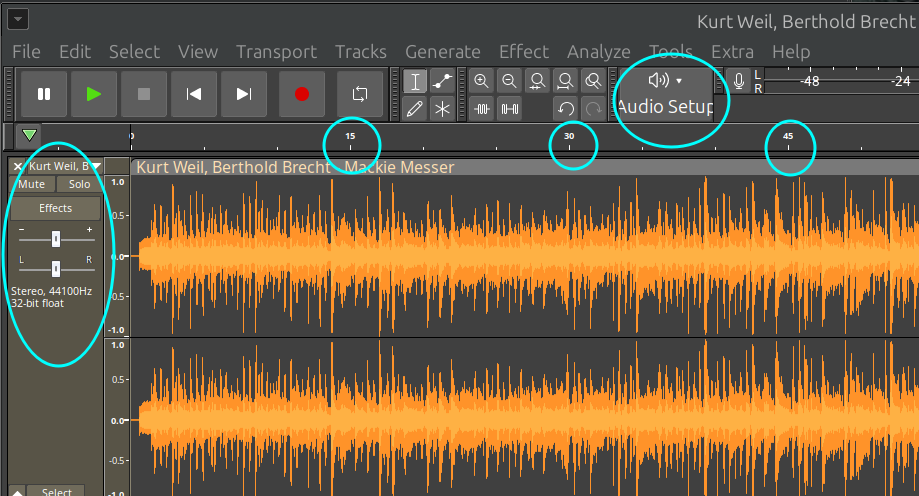Select the Selection (I-beam) tool

(x=415, y=81)
